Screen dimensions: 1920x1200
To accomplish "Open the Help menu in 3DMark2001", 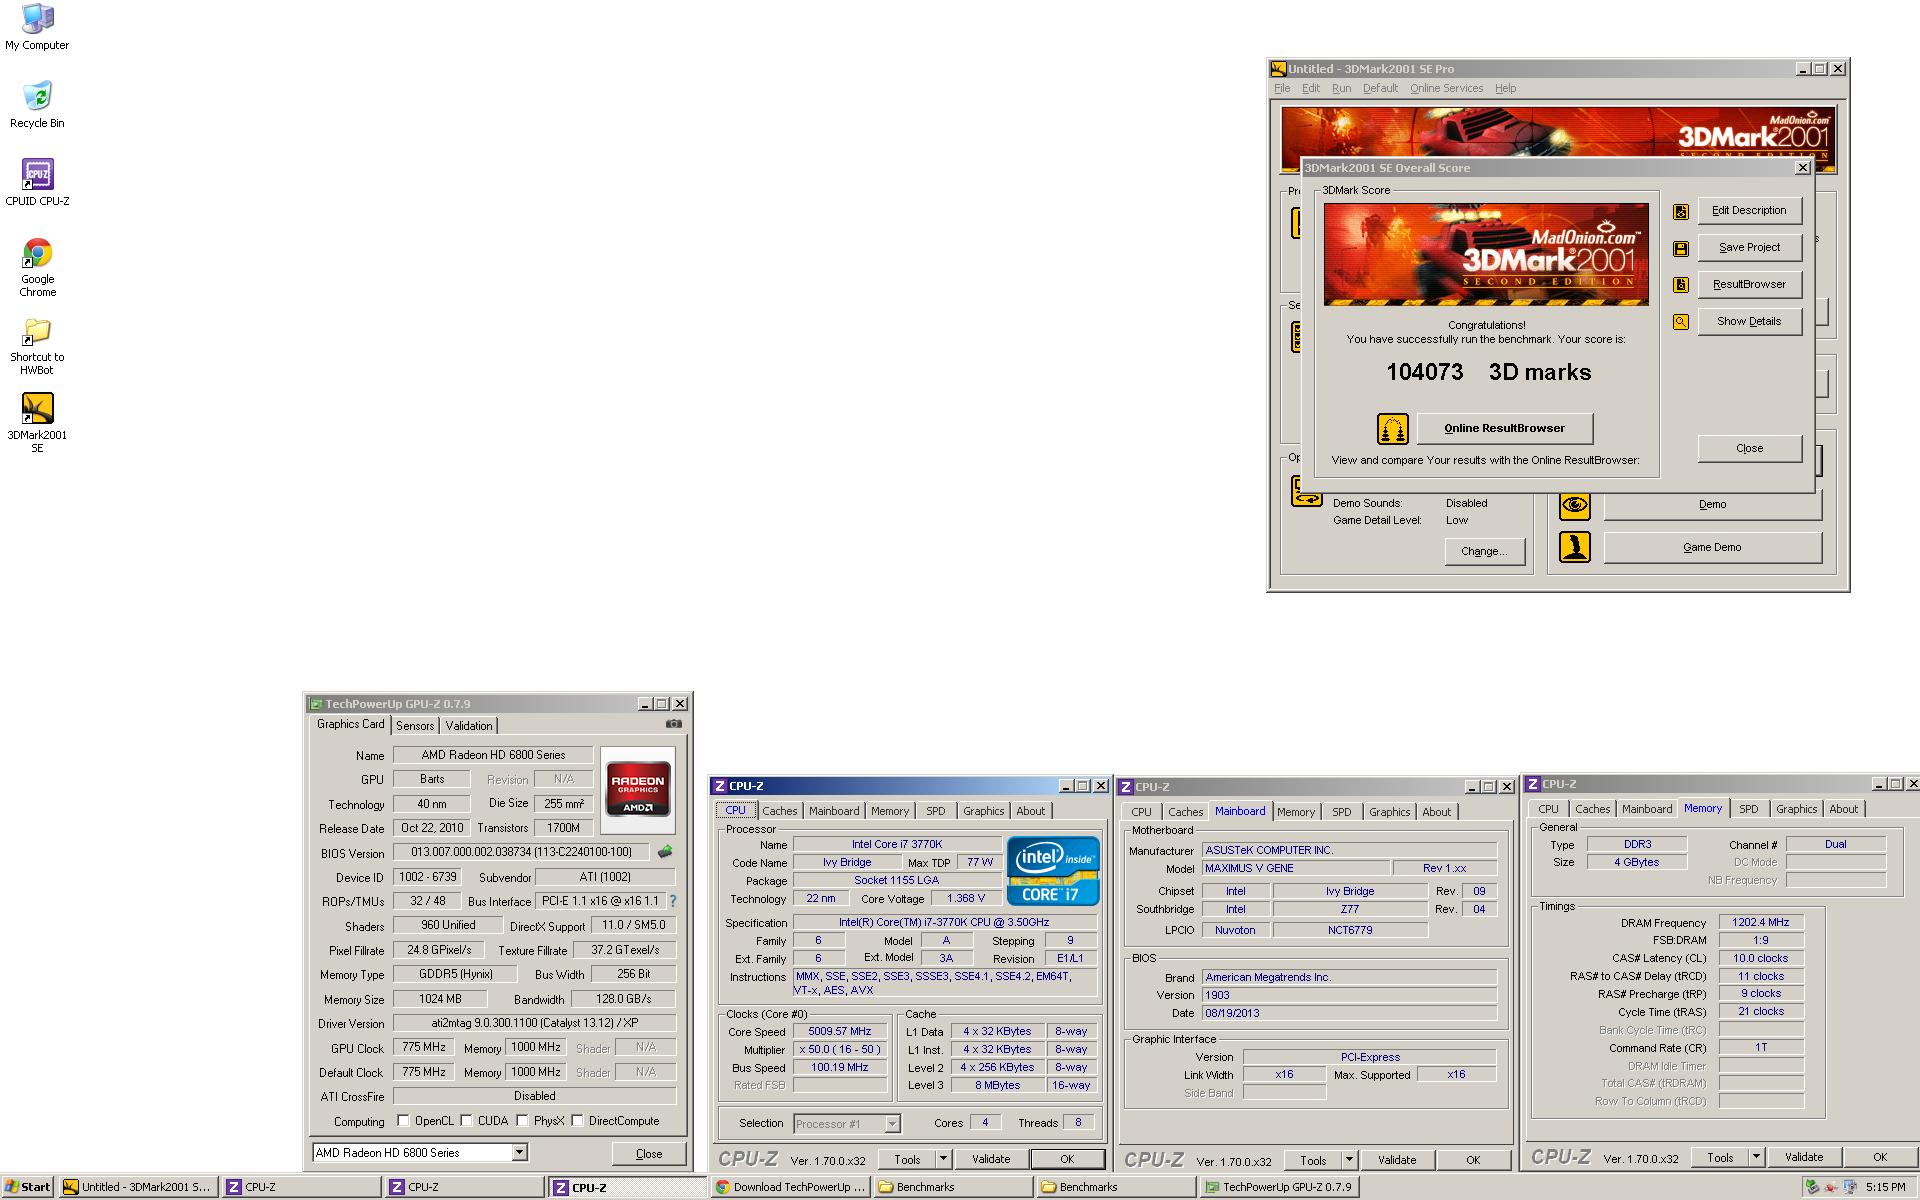I will click(1506, 88).
